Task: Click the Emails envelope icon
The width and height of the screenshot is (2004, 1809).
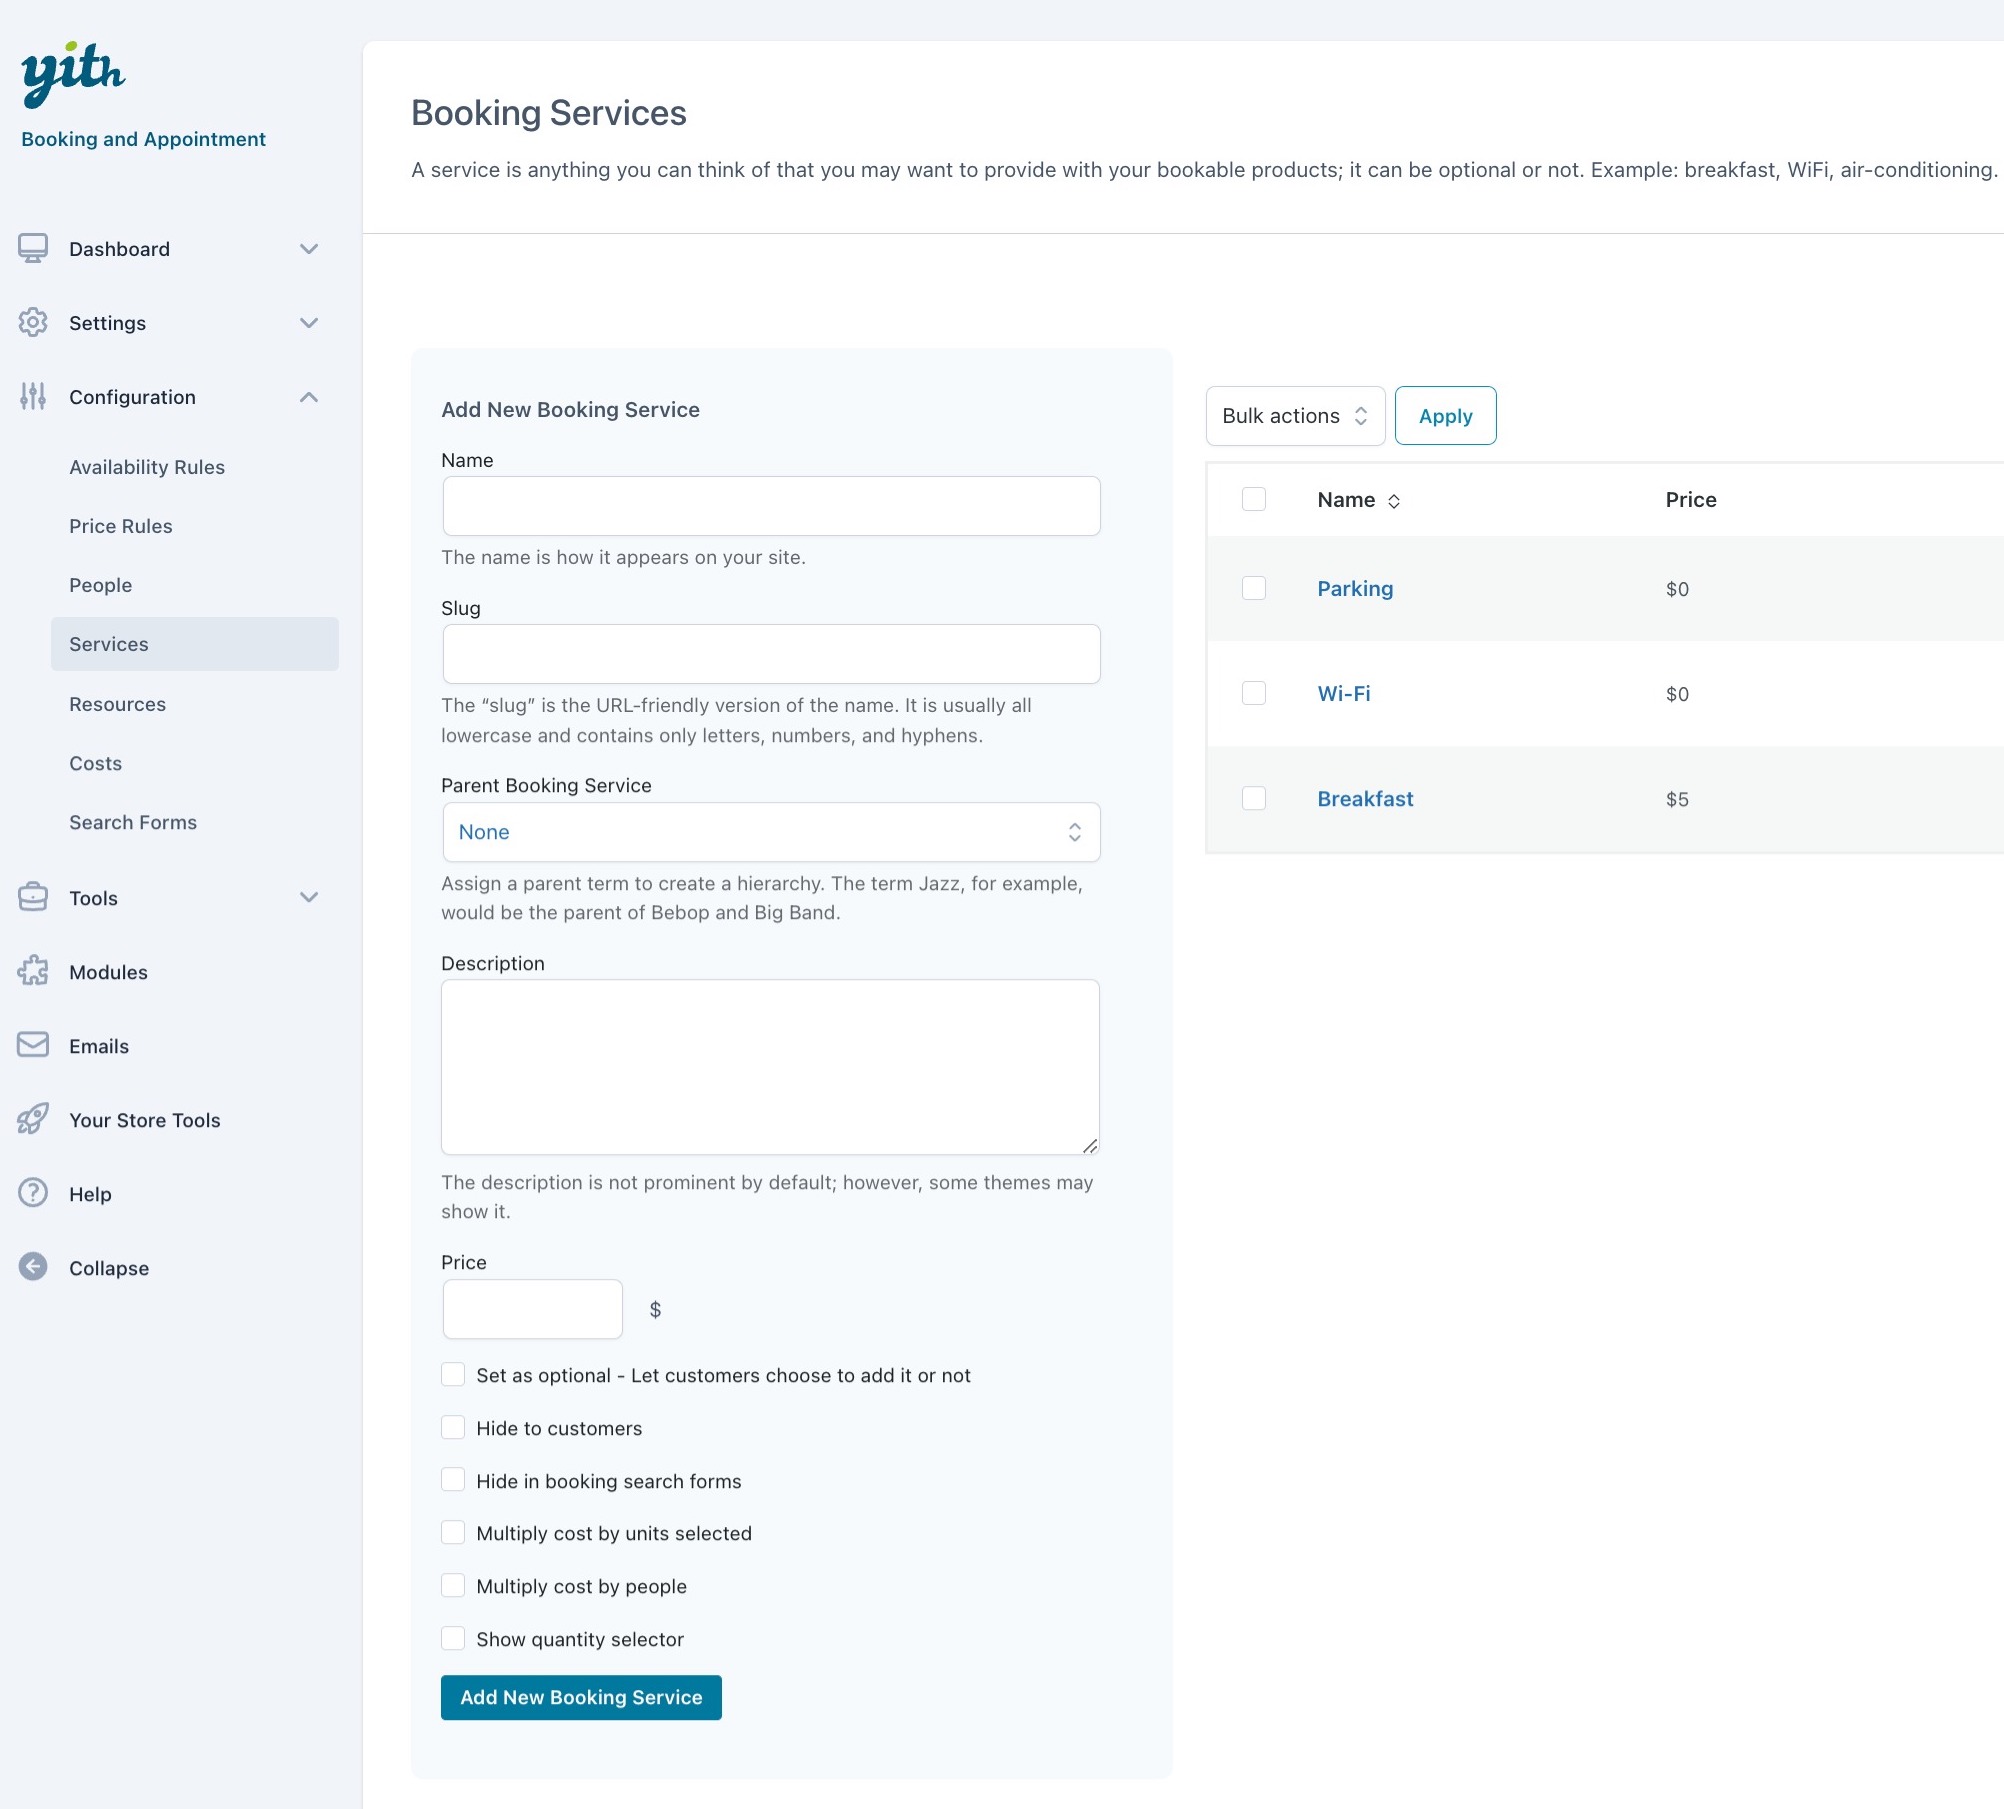Action: point(33,1045)
